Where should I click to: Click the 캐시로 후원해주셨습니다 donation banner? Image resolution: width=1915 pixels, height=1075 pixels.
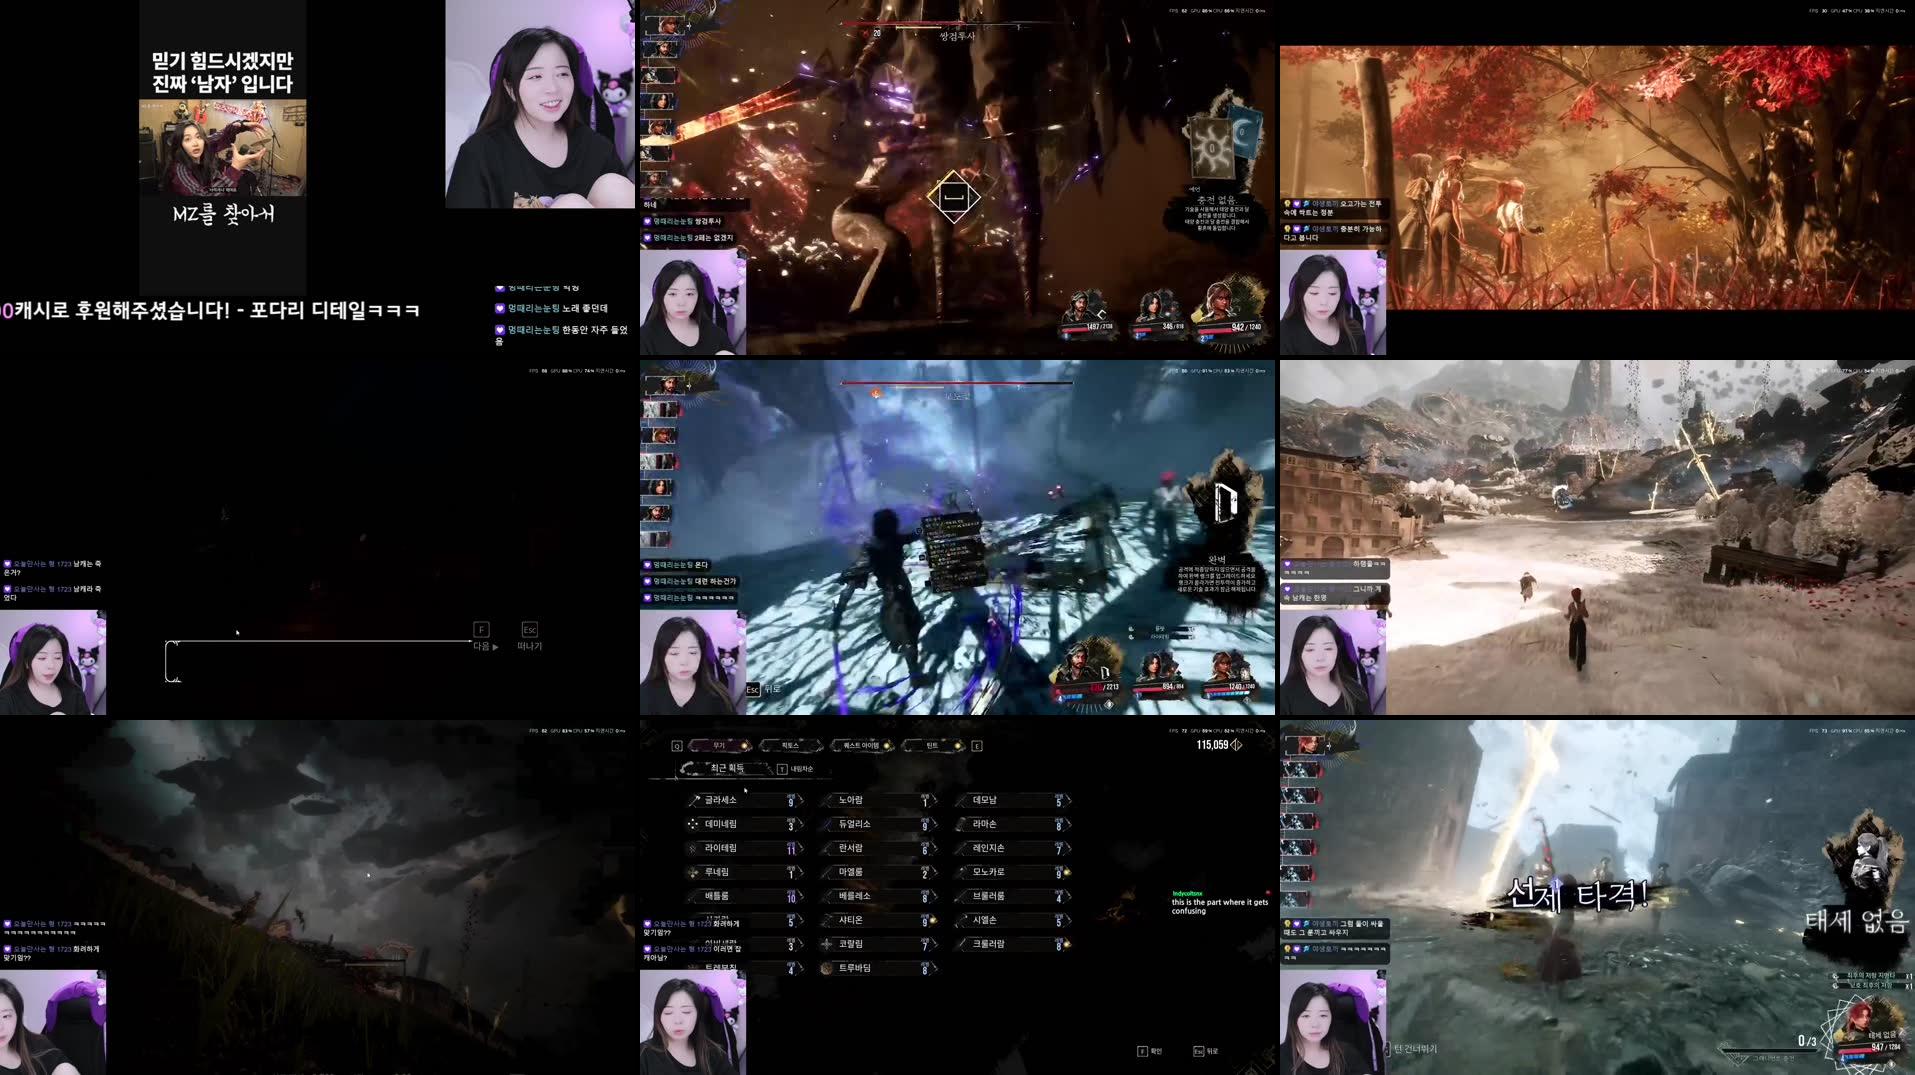(x=210, y=311)
